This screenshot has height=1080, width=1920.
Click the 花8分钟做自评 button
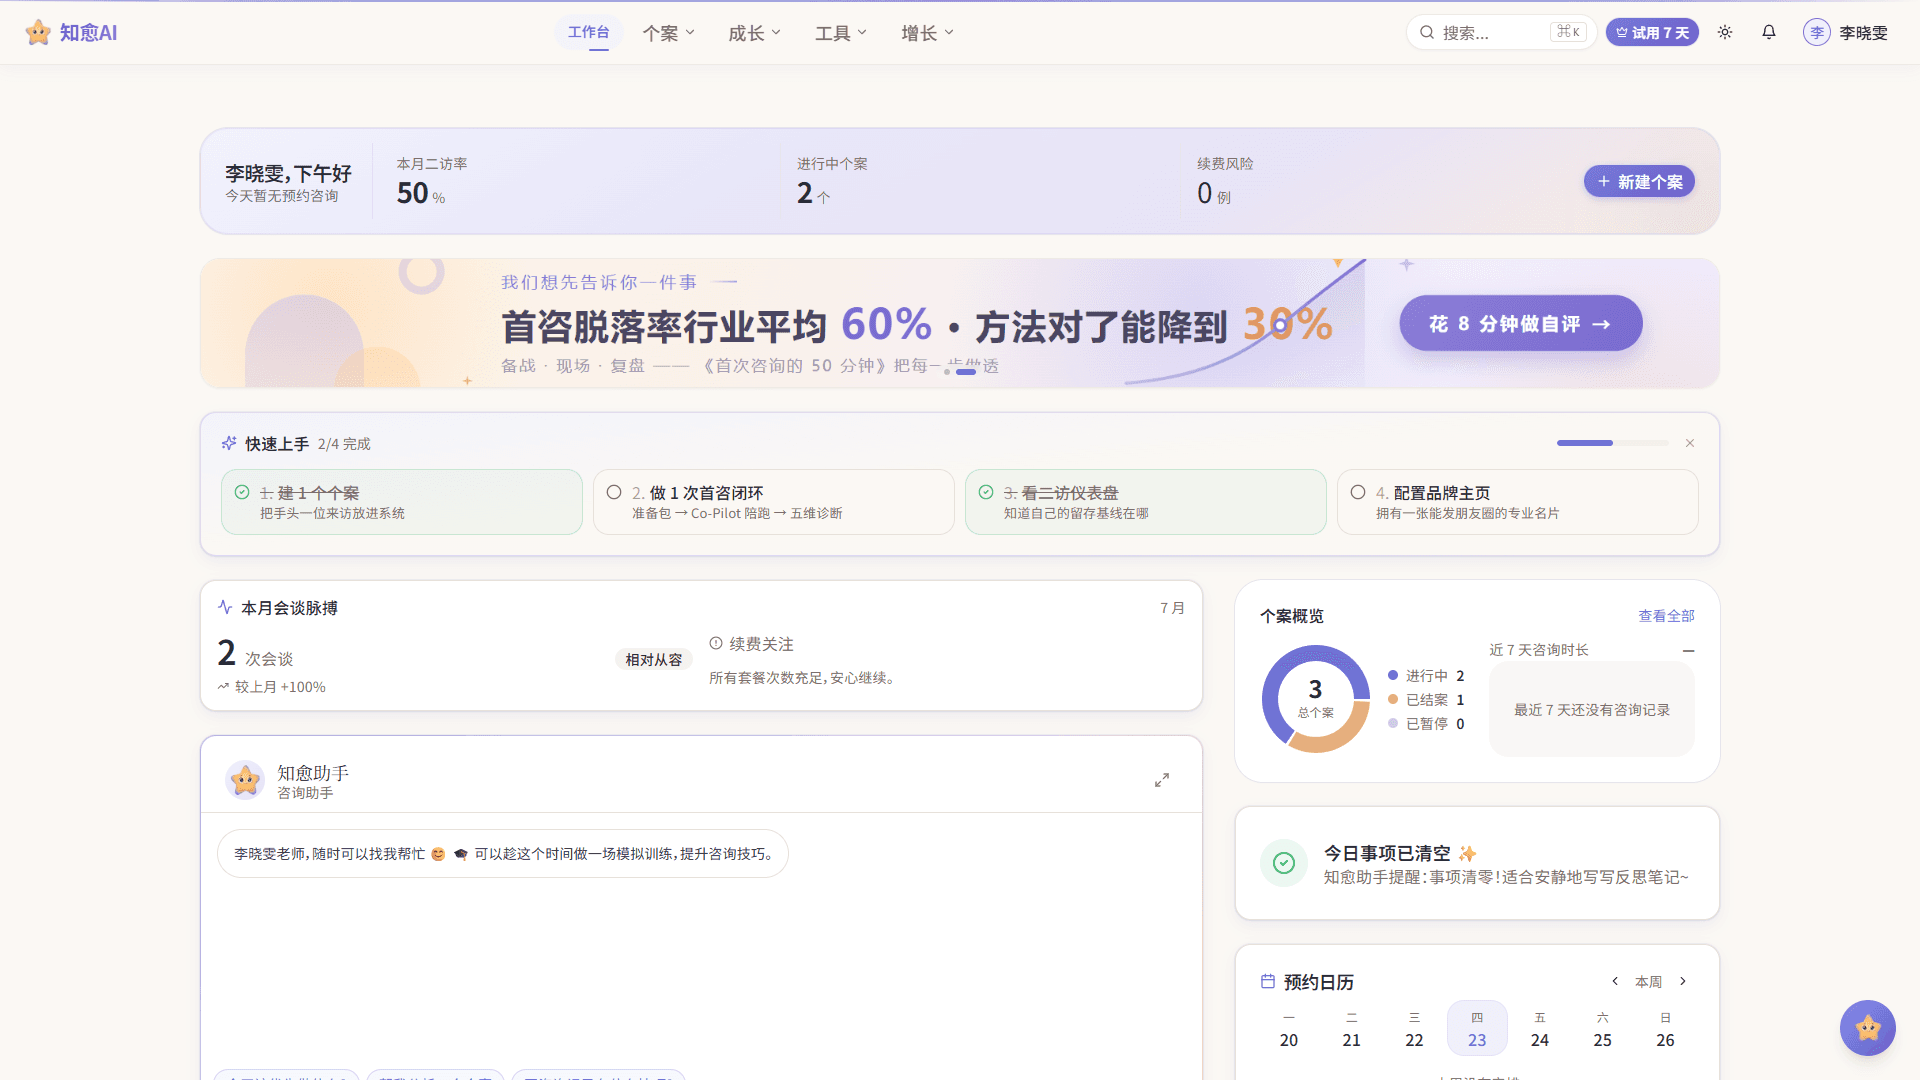point(1520,323)
